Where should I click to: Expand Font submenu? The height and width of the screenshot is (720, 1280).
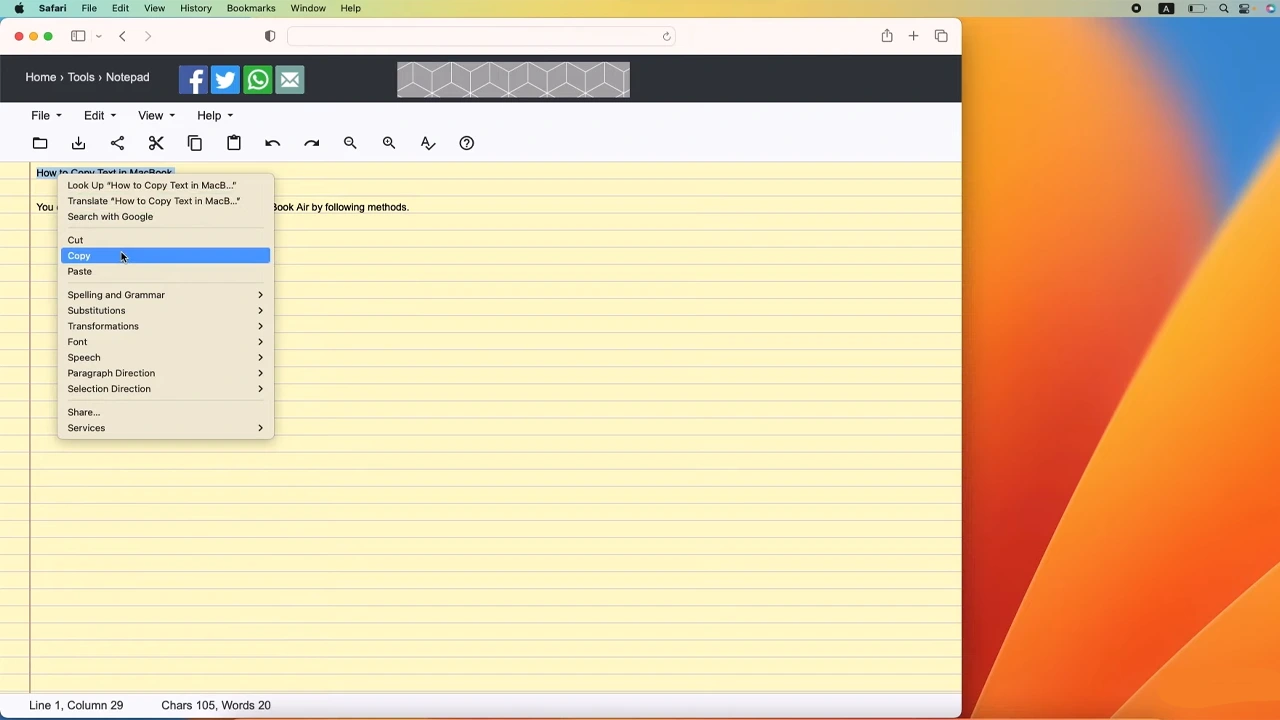coord(165,342)
